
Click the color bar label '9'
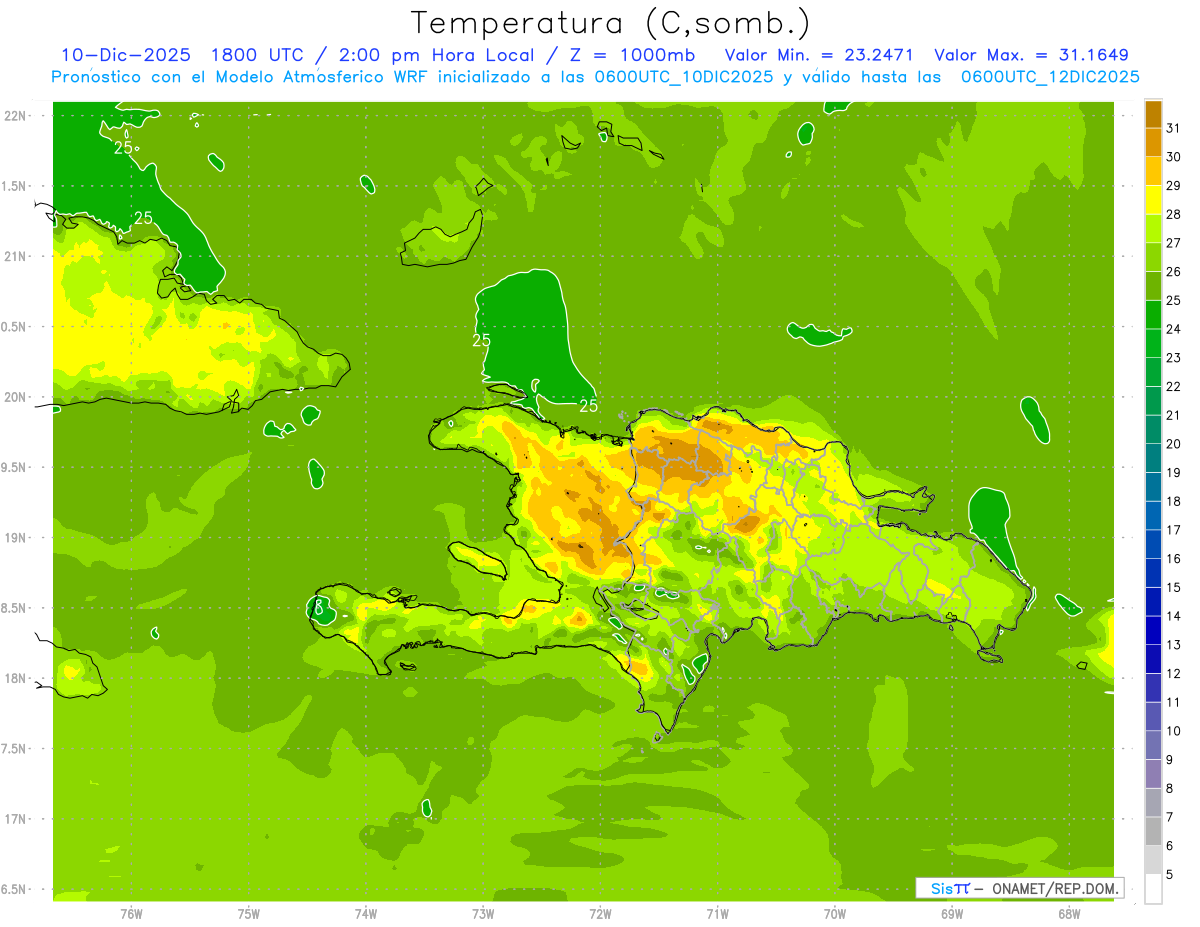coord(1170,760)
